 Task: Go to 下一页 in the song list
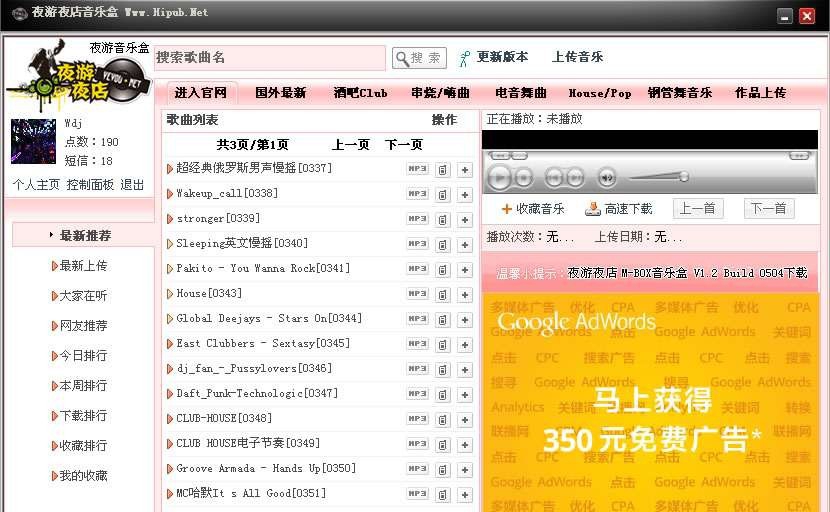tap(404, 145)
